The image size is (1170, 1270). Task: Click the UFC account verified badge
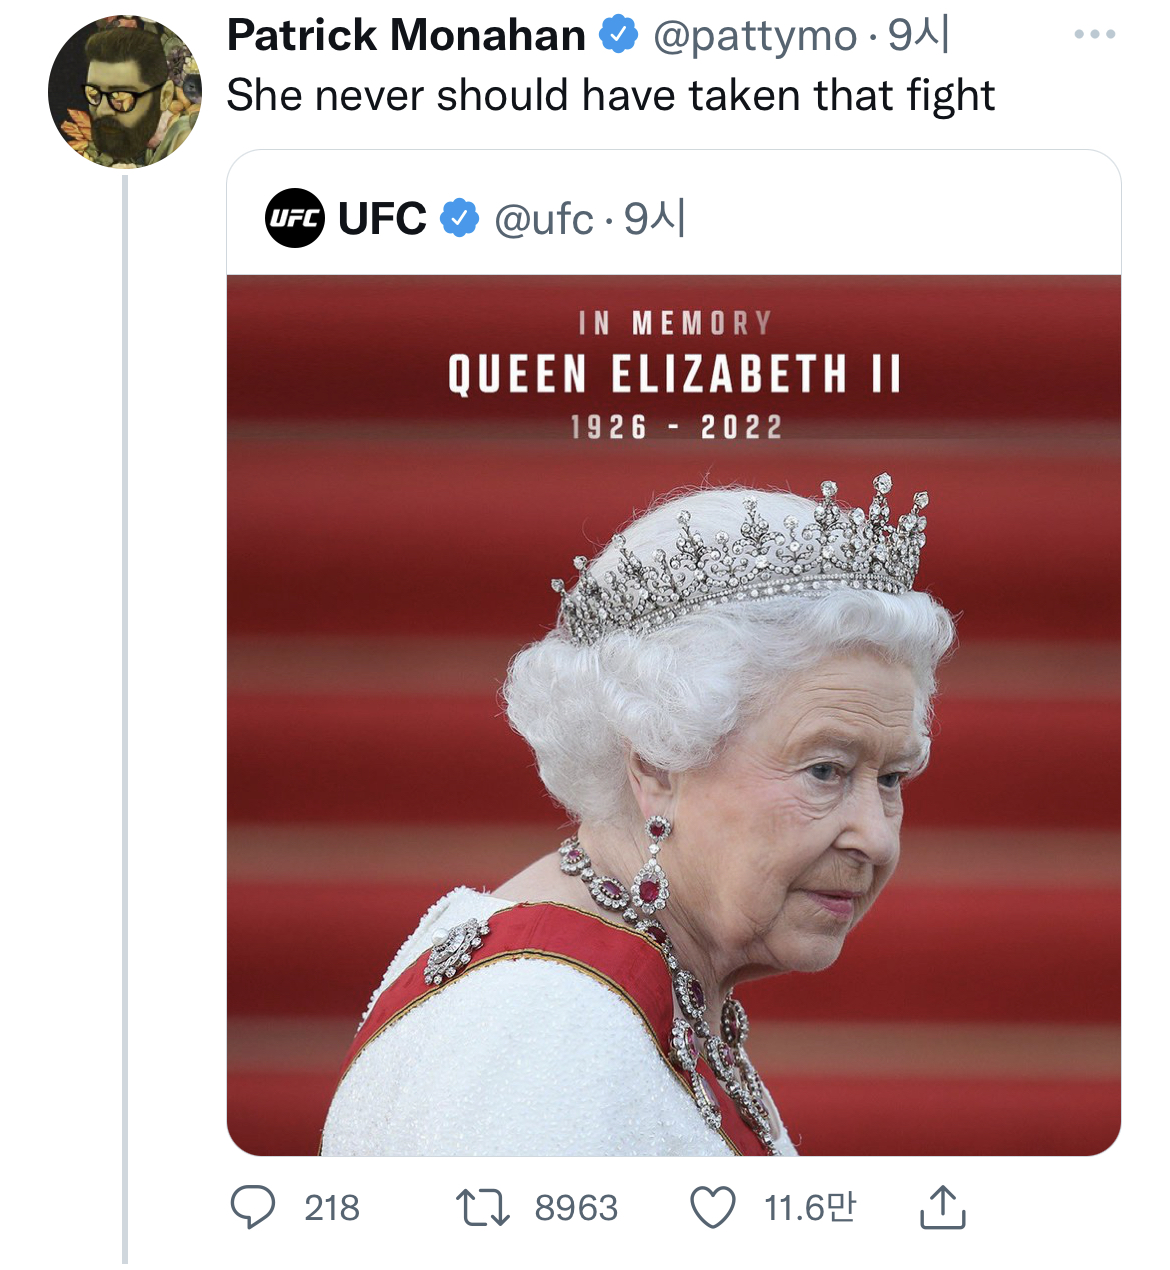point(459,218)
